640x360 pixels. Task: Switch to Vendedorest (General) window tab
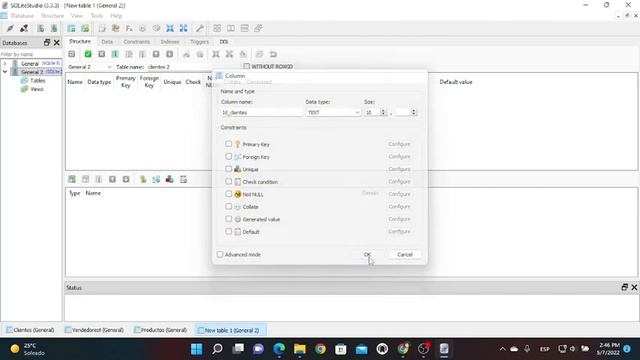tap(94, 330)
